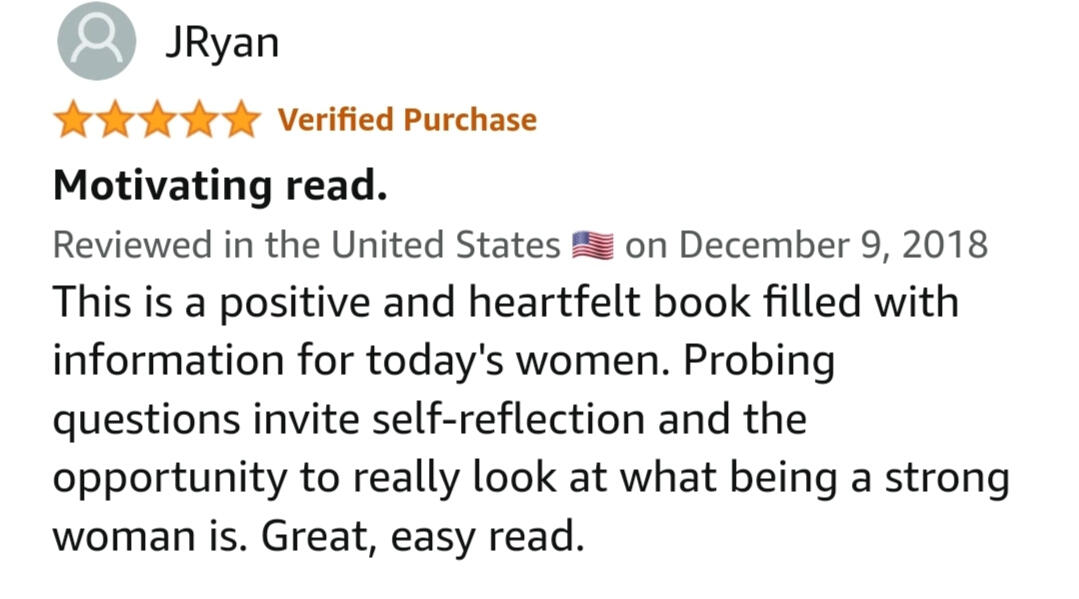
Task: Click the United States flag icon
Action: click(592, 245)
